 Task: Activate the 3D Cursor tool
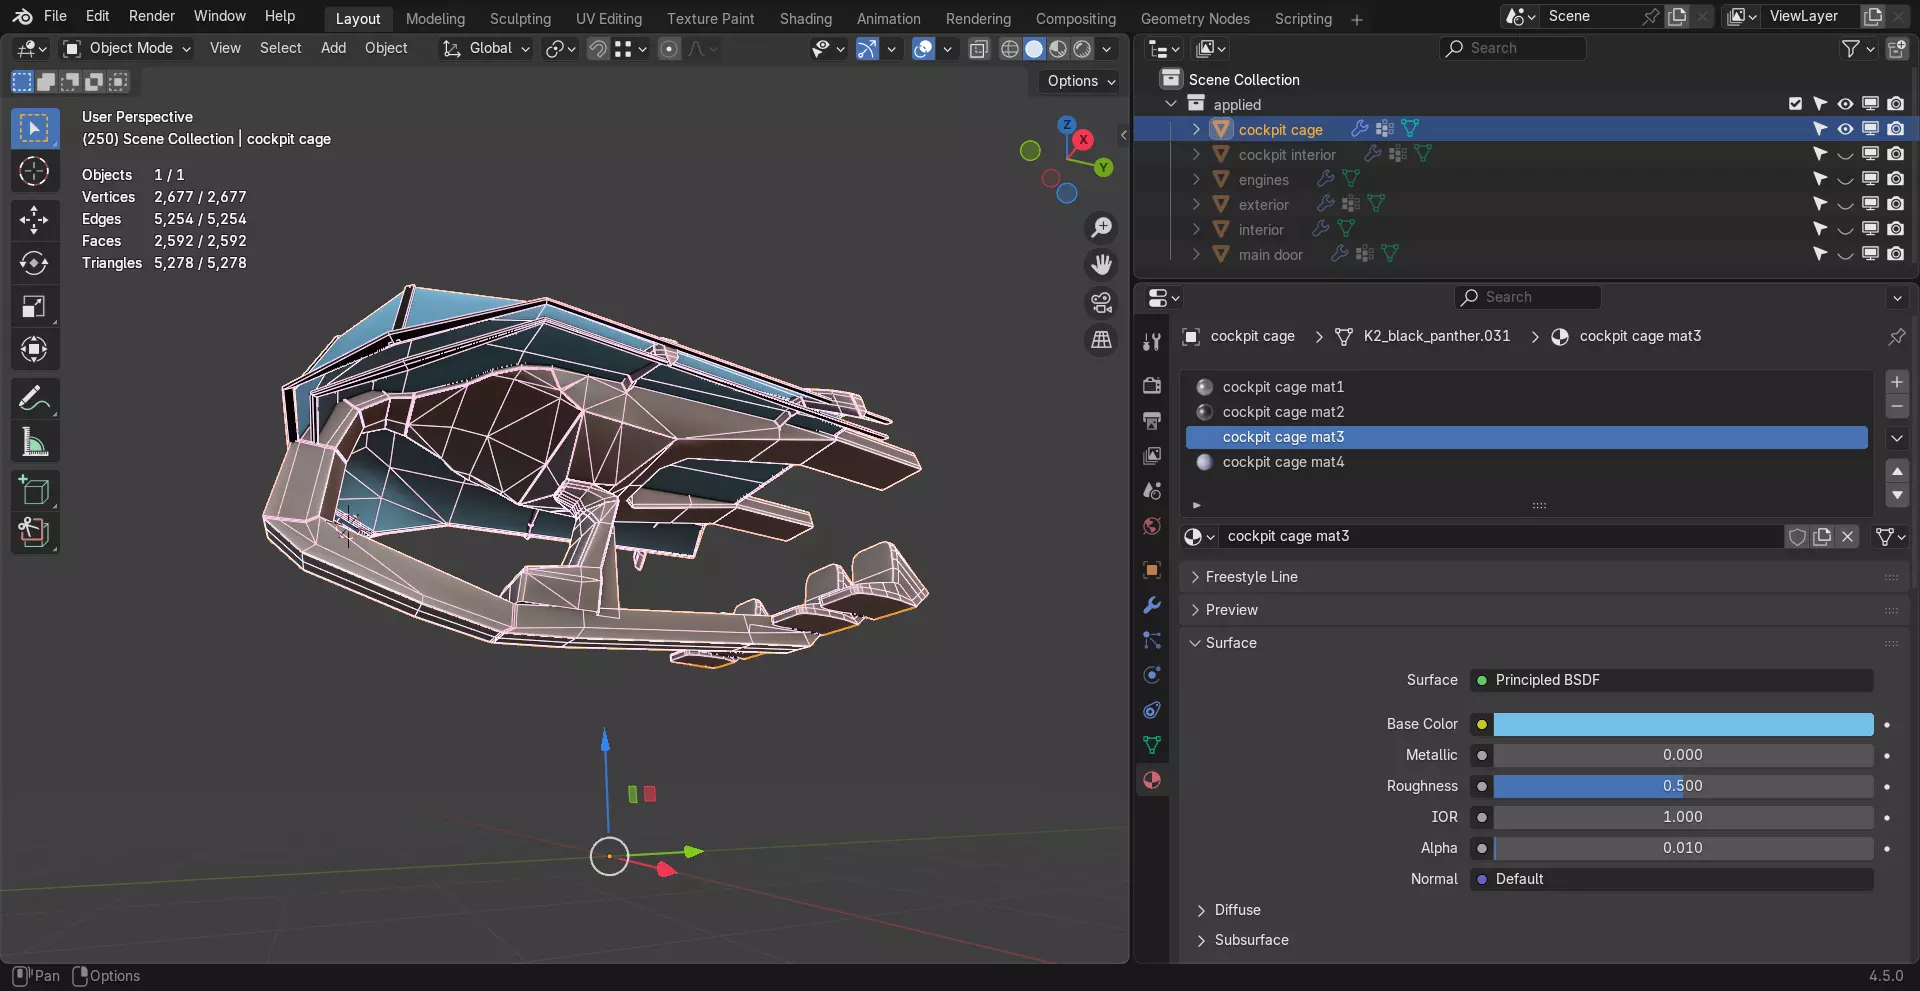(x=34, y=172)
